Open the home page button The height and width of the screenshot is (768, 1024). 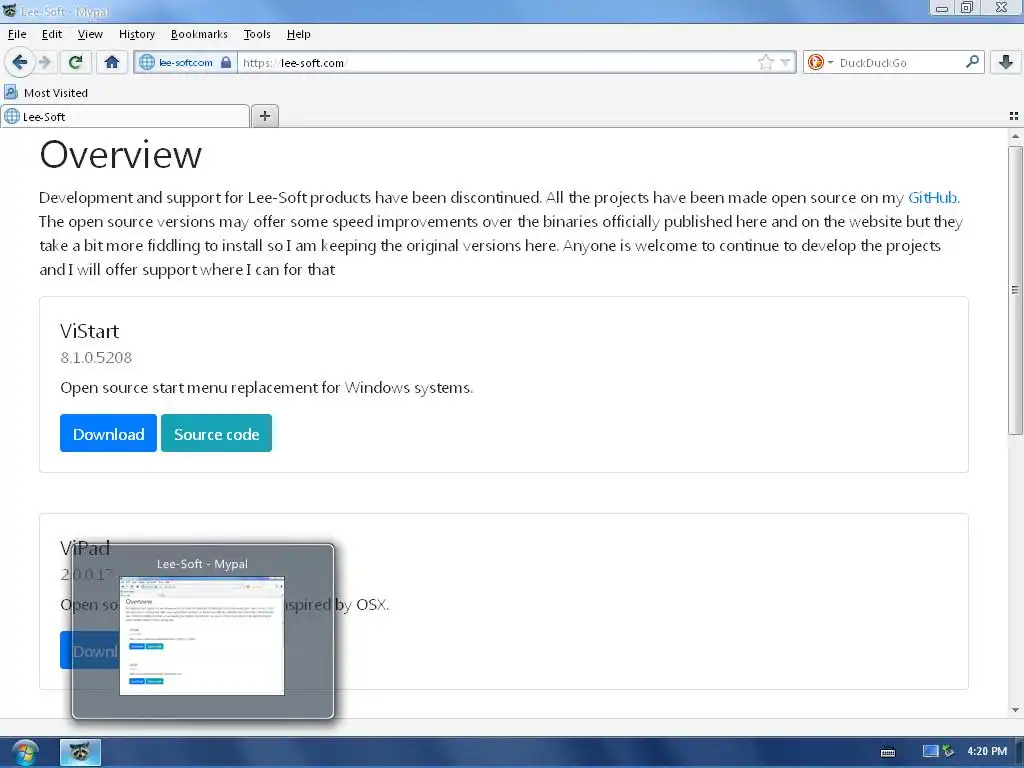[x=112, y=62]
